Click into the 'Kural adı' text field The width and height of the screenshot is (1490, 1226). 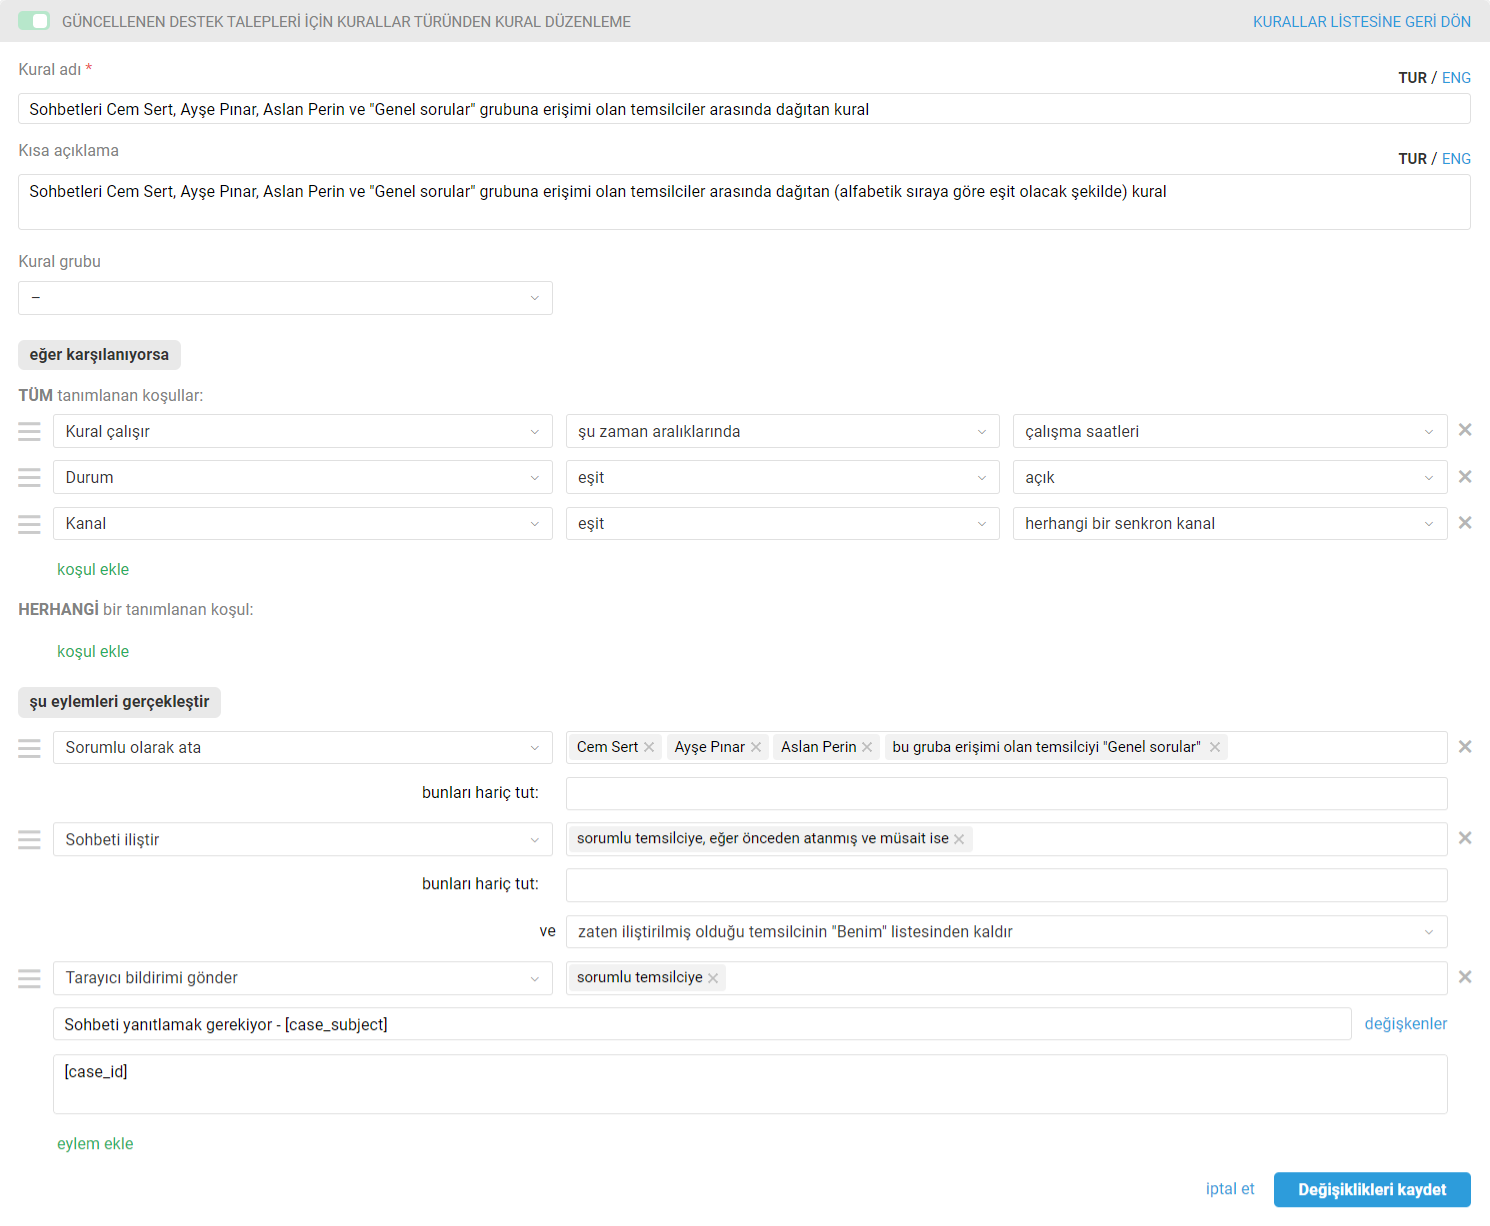pos(743,109)
